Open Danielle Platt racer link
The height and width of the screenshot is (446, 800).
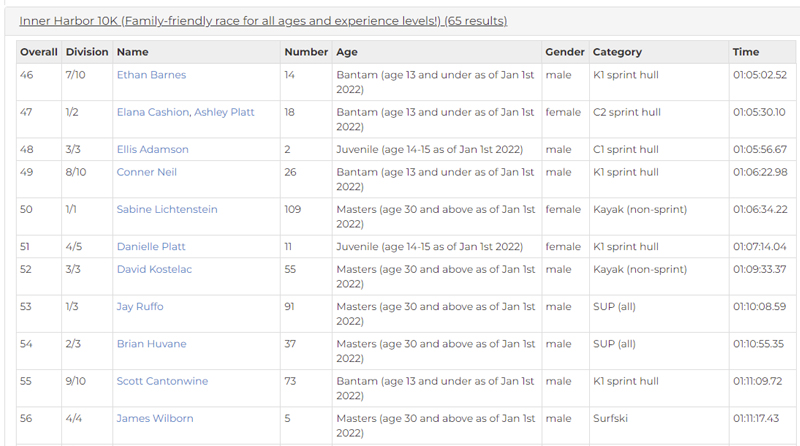coord(151,247)
